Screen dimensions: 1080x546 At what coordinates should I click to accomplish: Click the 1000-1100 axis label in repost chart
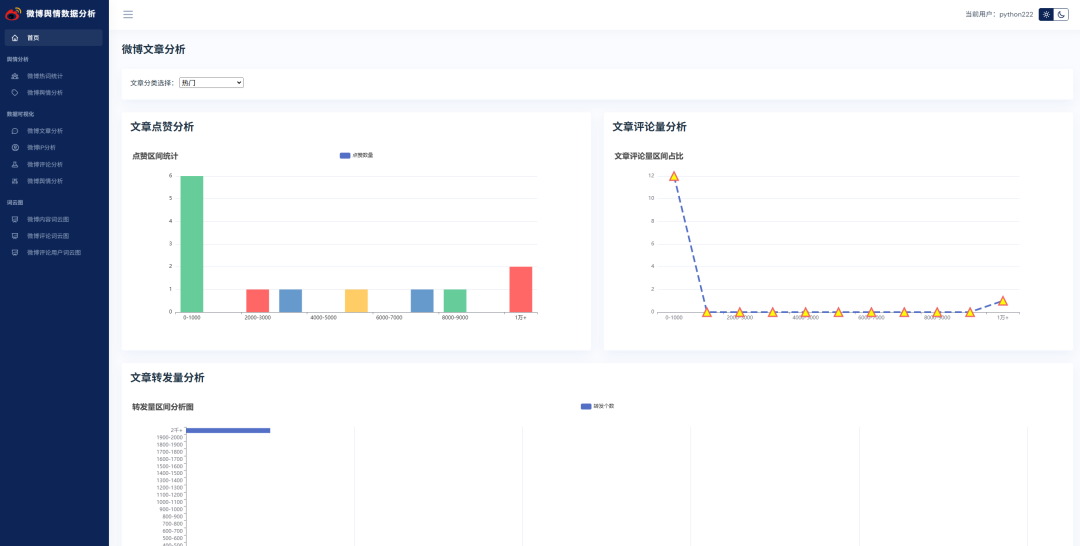click(169, 502)
